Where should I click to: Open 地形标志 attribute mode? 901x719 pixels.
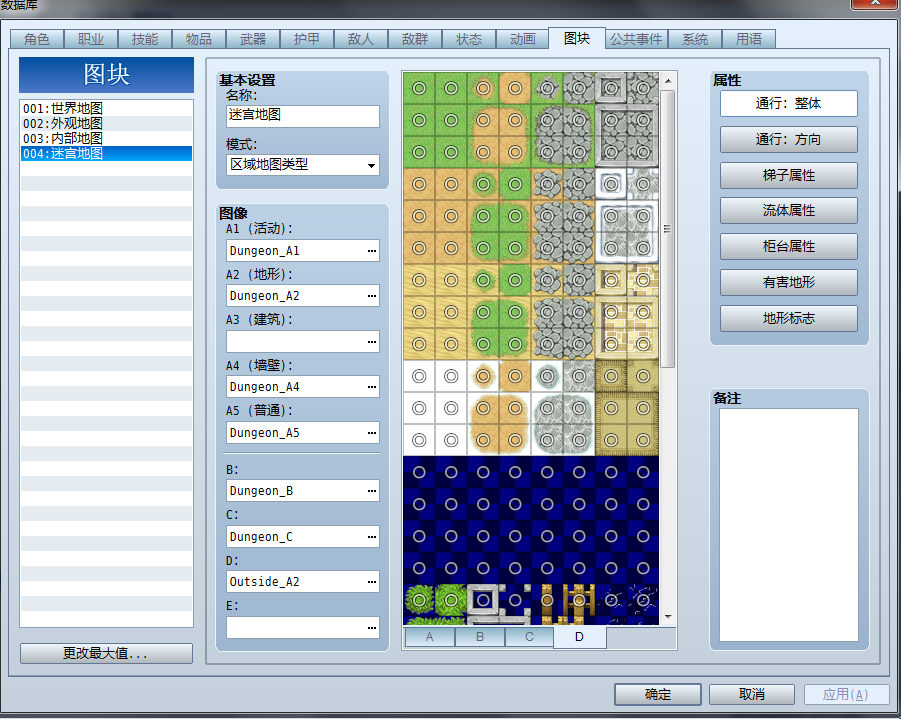pyautogui.click(x=788, y=318)
